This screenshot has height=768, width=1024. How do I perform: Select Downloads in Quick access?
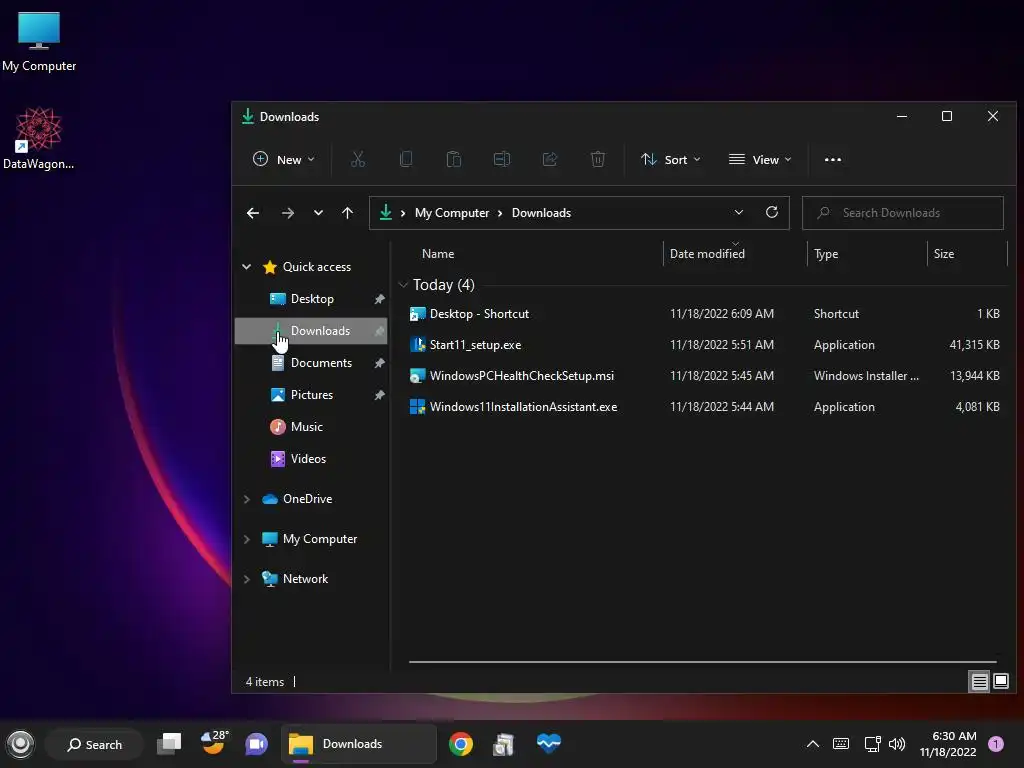[x=312, y=331]
